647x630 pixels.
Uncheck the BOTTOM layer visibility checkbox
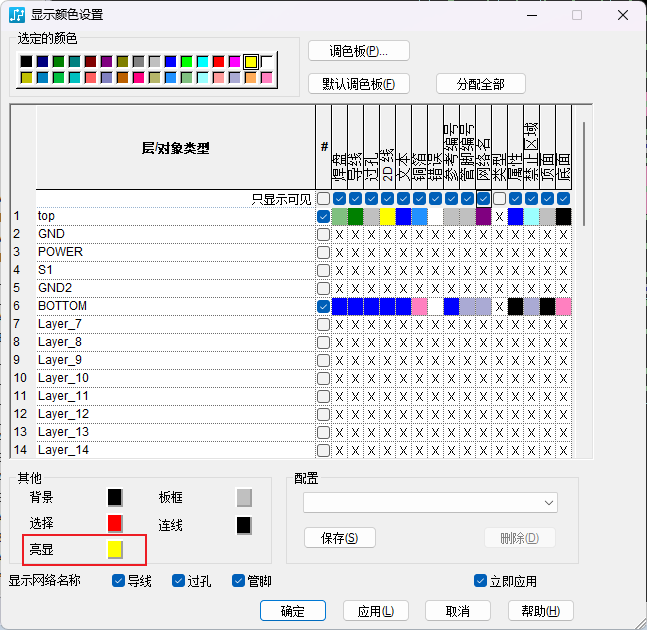pos(323,306)
